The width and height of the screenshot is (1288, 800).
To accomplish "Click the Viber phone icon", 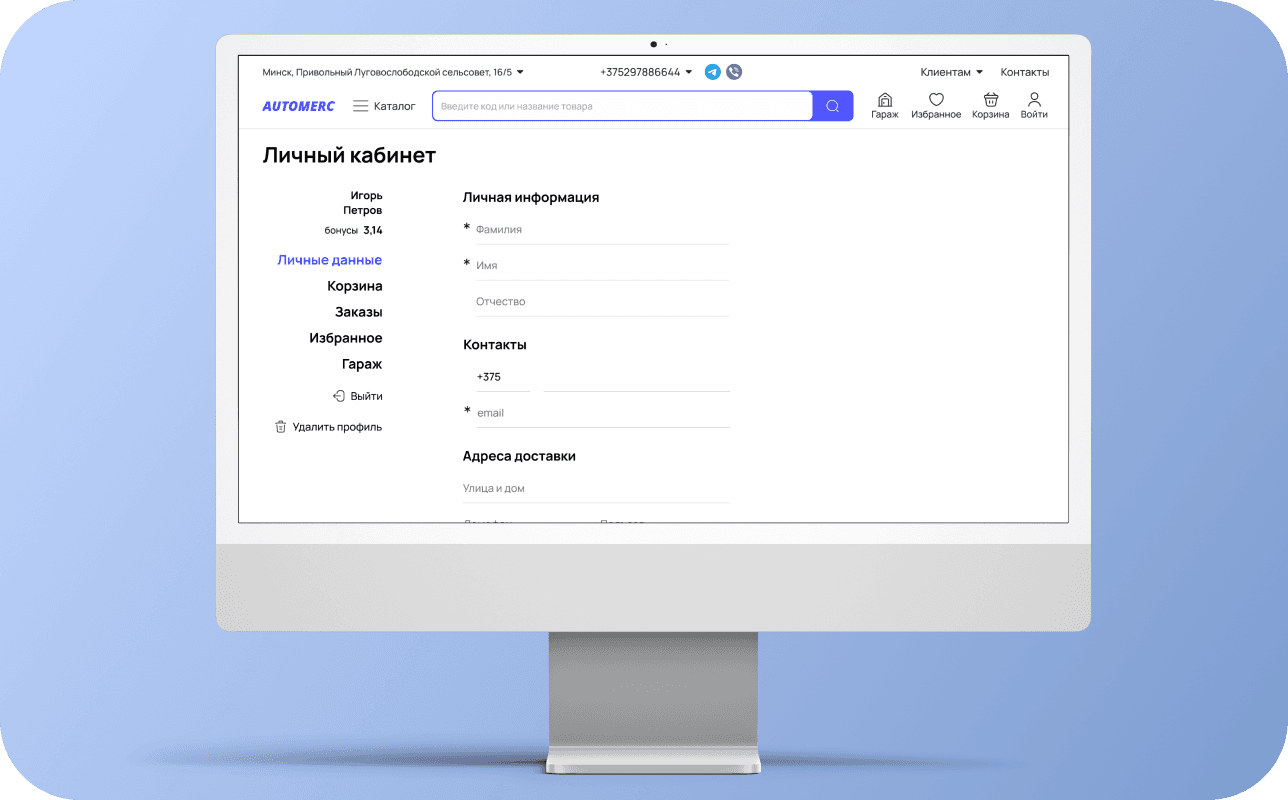I will point(734,72).
